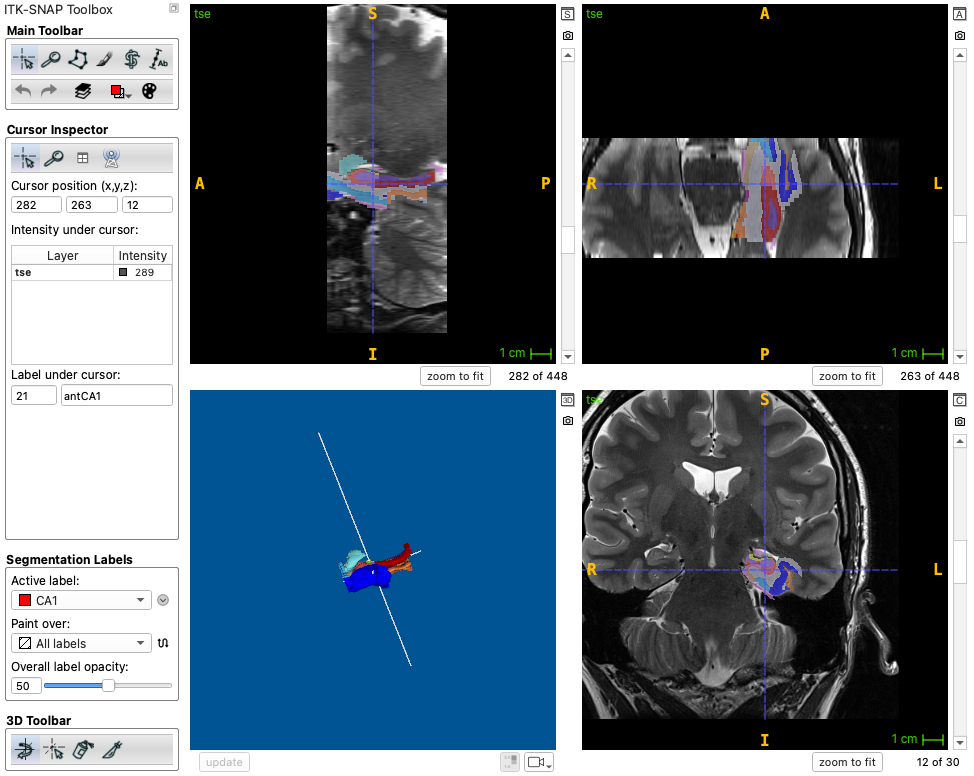Open the Active label CA1 dropdown
Viewport: 974px width, 776px height.
click(x=81, y=600)
